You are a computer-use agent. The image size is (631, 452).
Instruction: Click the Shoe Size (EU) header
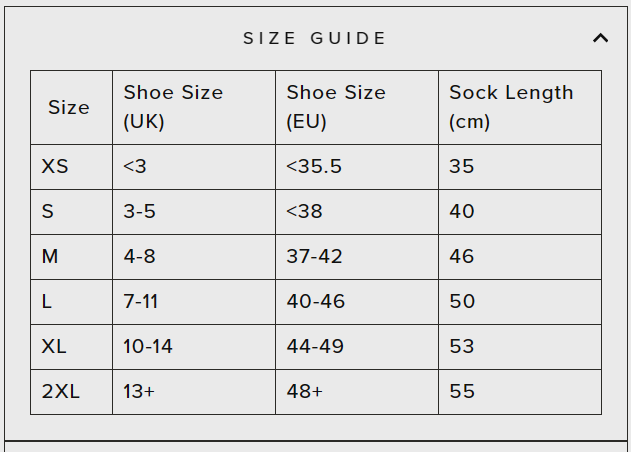[336, 107]
